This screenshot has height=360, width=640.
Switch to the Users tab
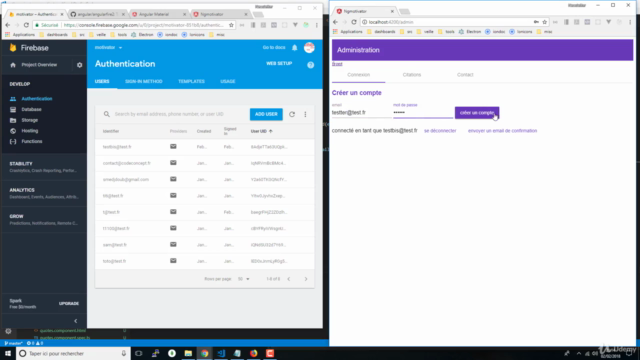click(102, 81)
